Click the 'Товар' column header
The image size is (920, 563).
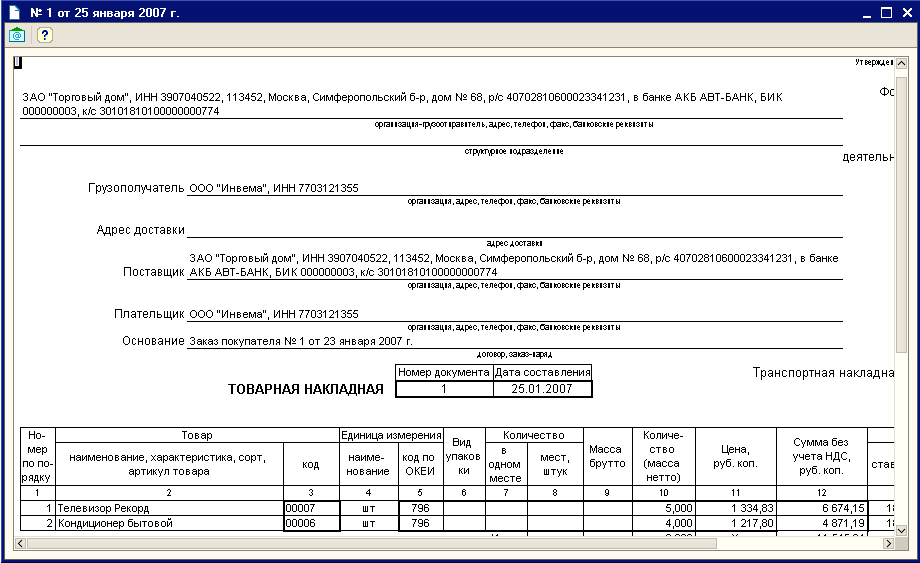(197, 435)
